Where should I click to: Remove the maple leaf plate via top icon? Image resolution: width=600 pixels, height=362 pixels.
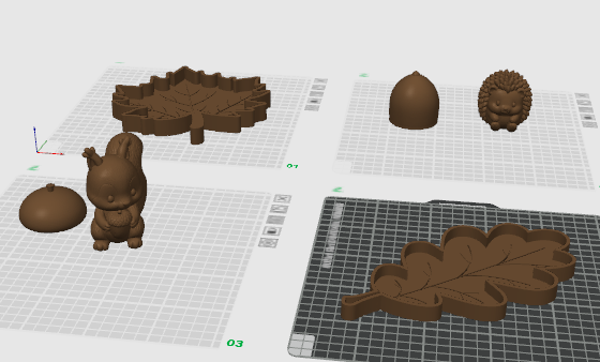click(x=321, y=81)
